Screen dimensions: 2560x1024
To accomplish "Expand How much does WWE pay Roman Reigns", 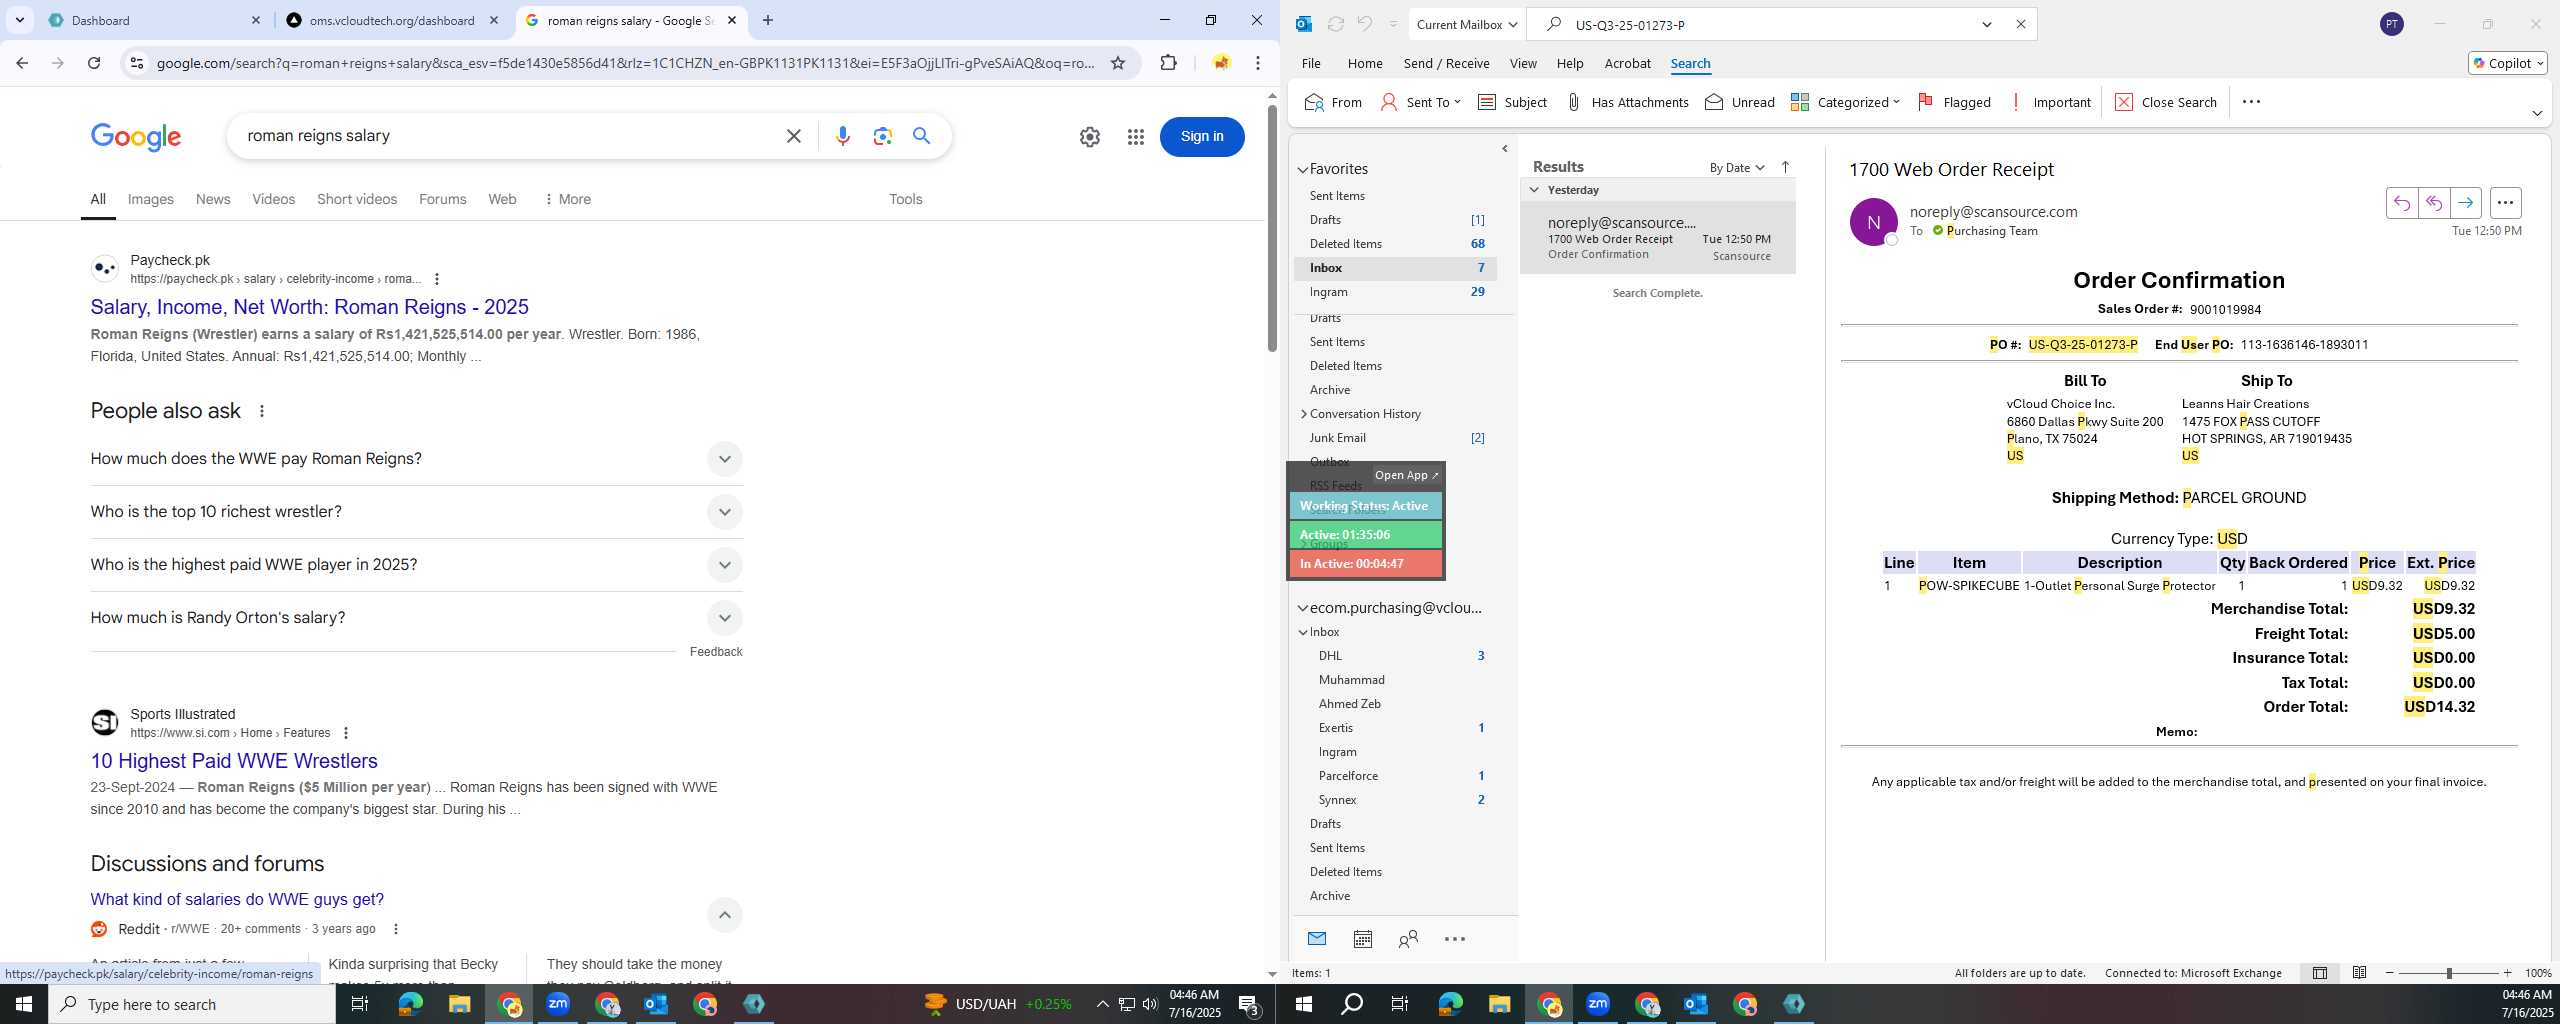I will 725,459.
